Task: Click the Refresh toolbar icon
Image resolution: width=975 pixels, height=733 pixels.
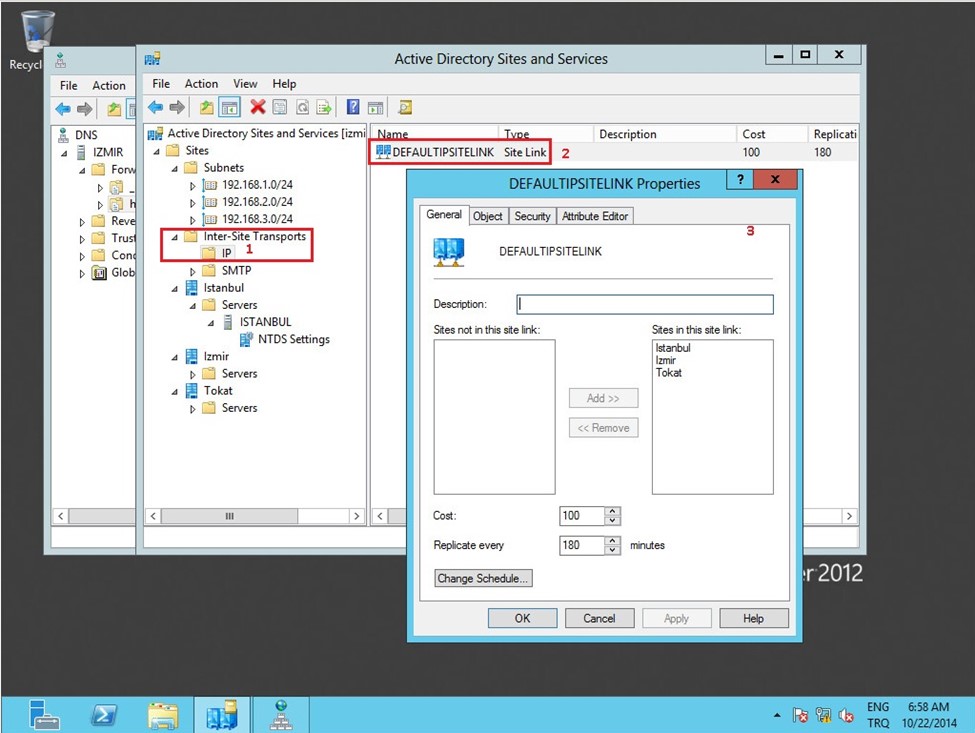Action: [x=302, y=108]
